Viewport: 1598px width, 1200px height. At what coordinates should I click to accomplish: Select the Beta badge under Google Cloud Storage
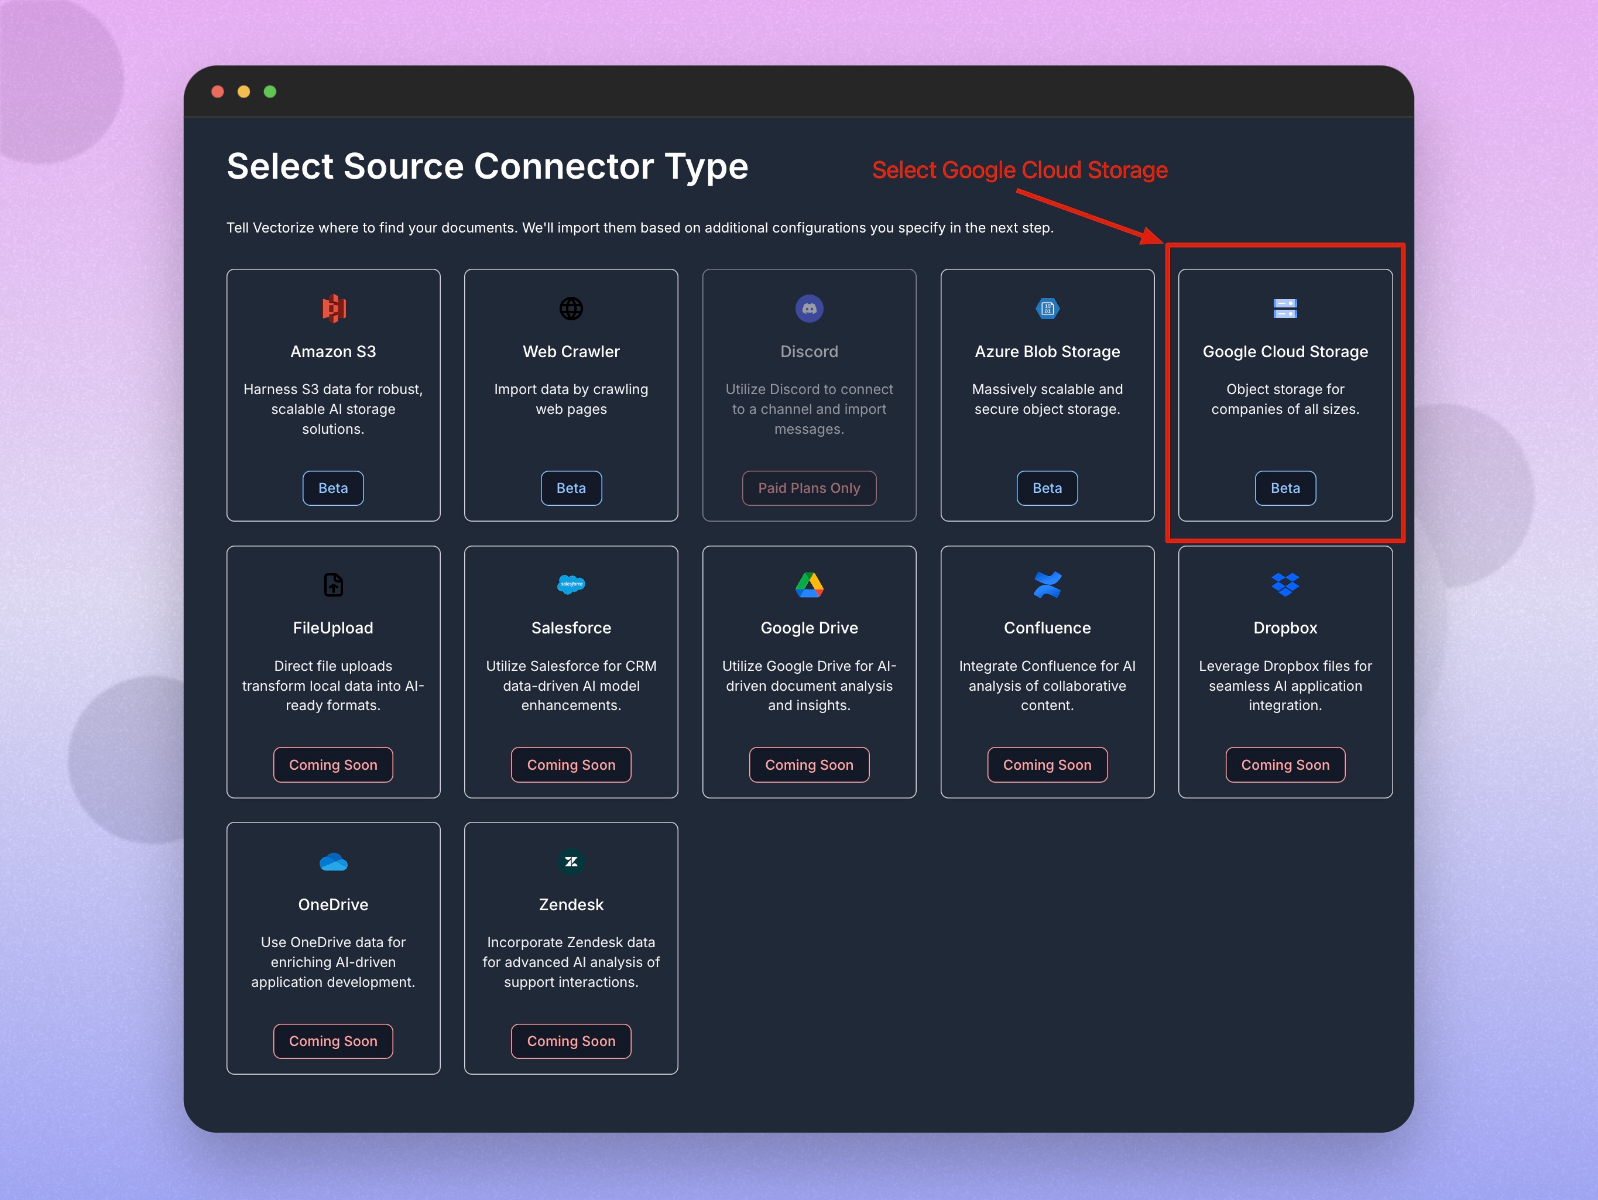click(1285, 488)
